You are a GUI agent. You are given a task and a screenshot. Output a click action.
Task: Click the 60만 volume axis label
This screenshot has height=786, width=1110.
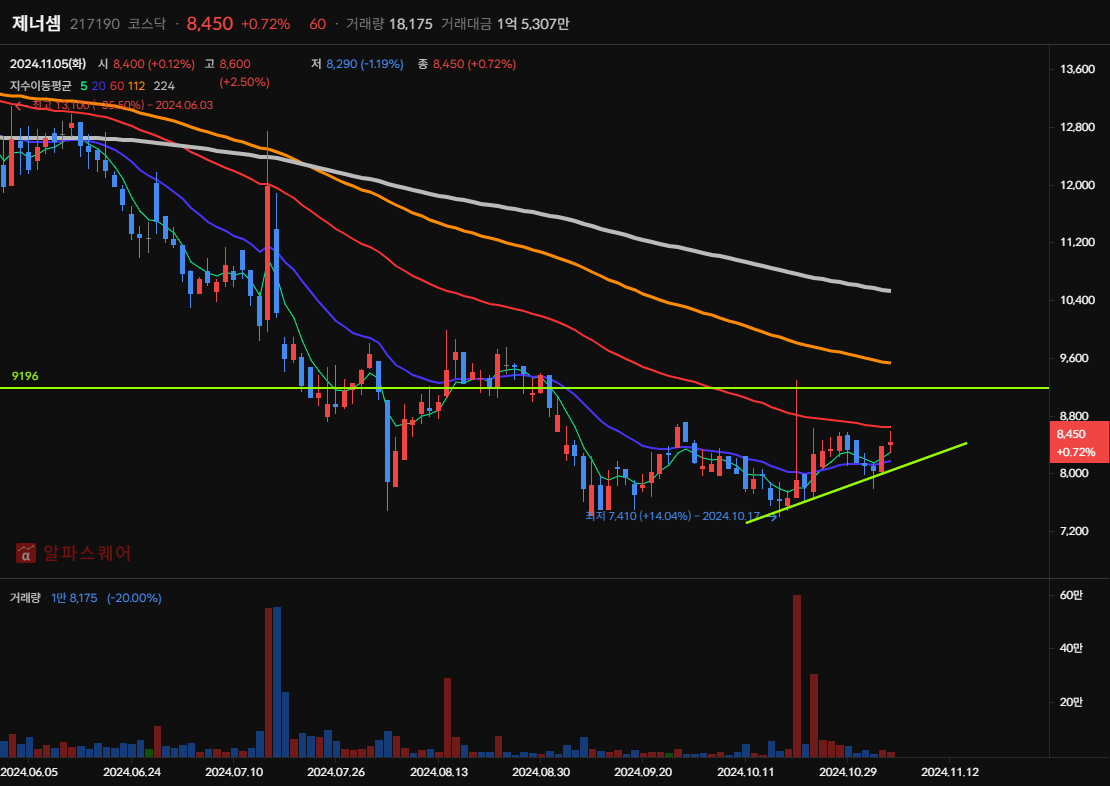(x=1071, y=595)
